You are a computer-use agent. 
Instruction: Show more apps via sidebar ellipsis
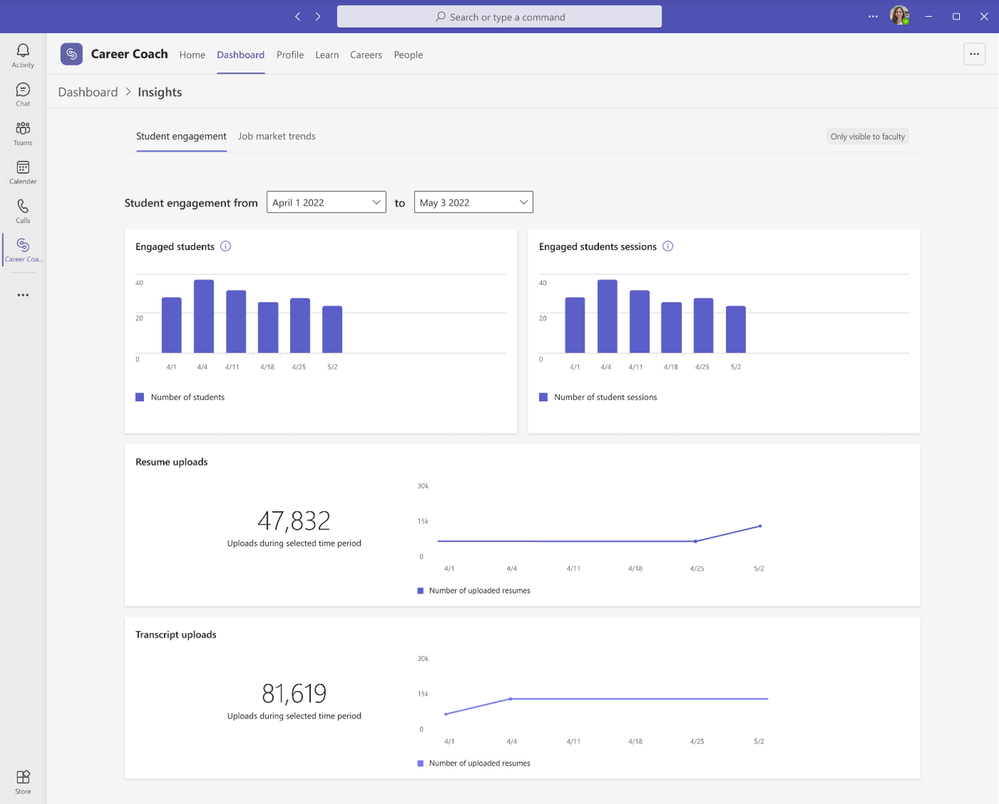pyautogui.click(x=23, y=295)
